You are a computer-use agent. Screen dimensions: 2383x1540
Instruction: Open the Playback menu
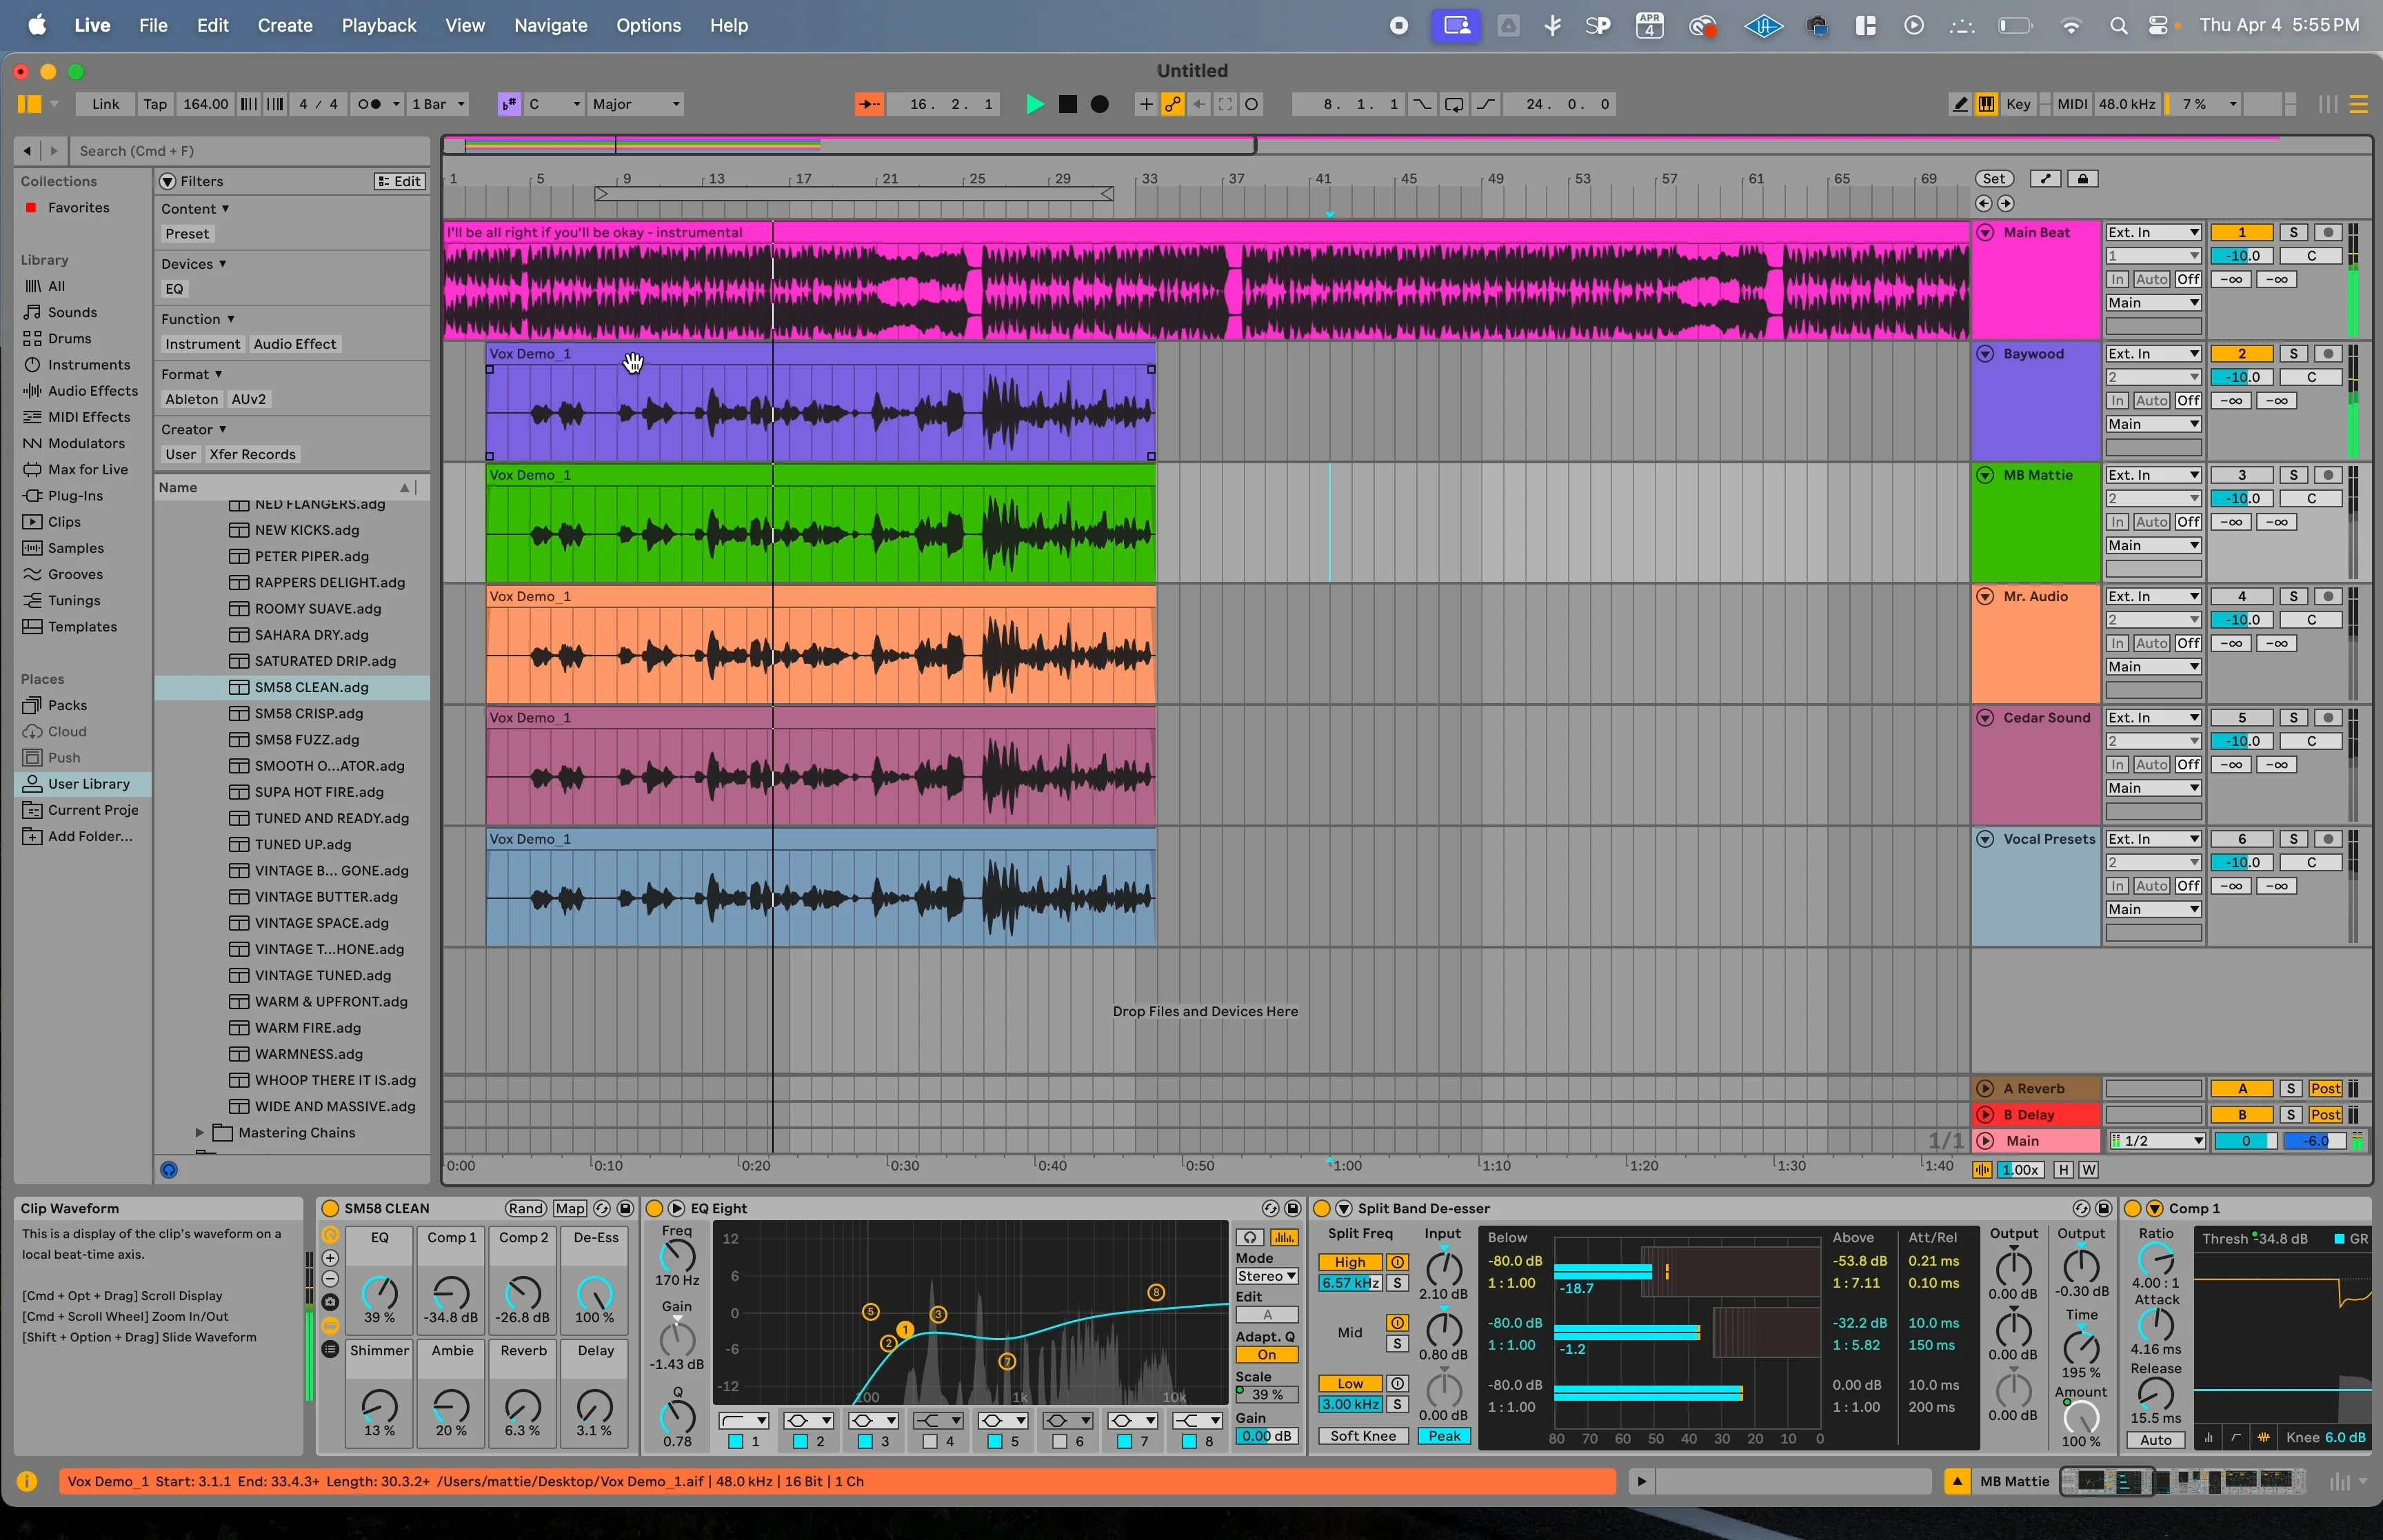click(x=379, y=26)
